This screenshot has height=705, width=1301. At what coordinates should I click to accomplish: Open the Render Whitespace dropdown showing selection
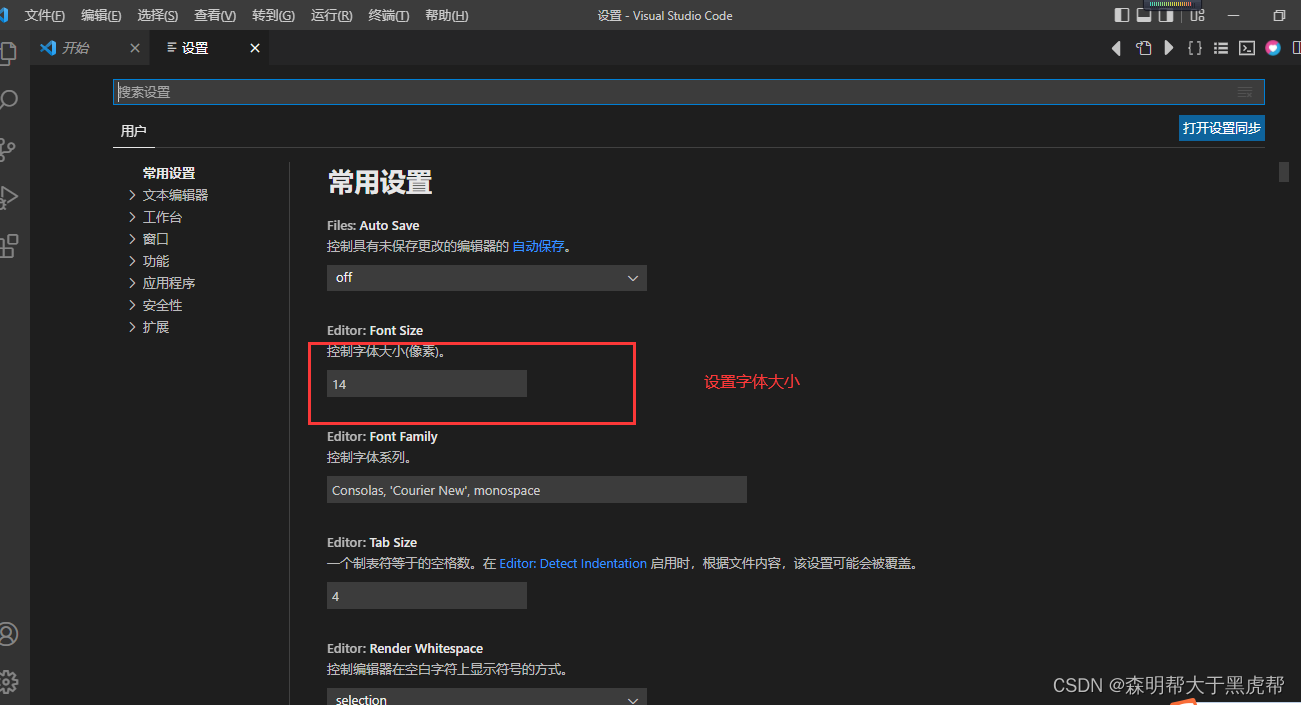pos(487,697)
